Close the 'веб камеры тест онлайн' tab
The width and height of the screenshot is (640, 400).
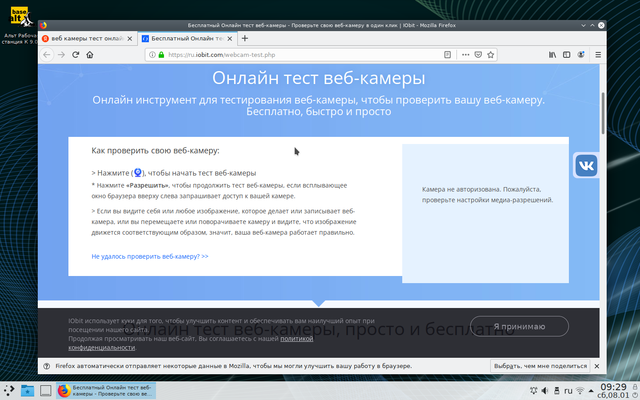point(130,39)
